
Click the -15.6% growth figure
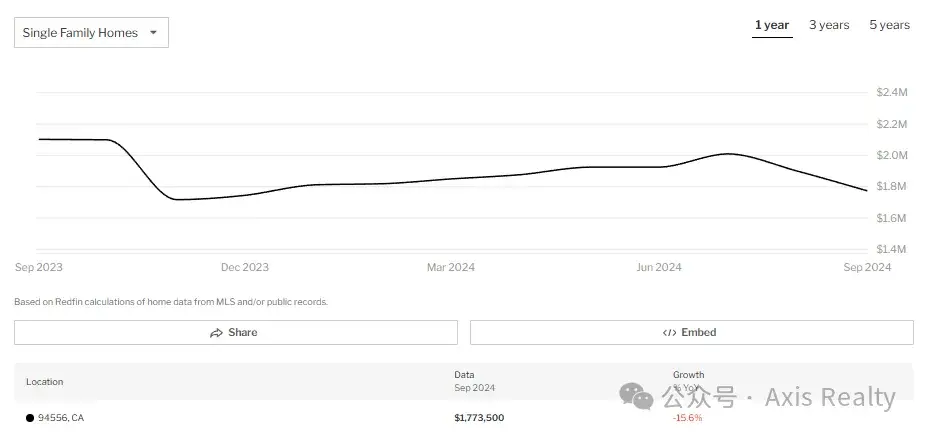coord(687,418)
